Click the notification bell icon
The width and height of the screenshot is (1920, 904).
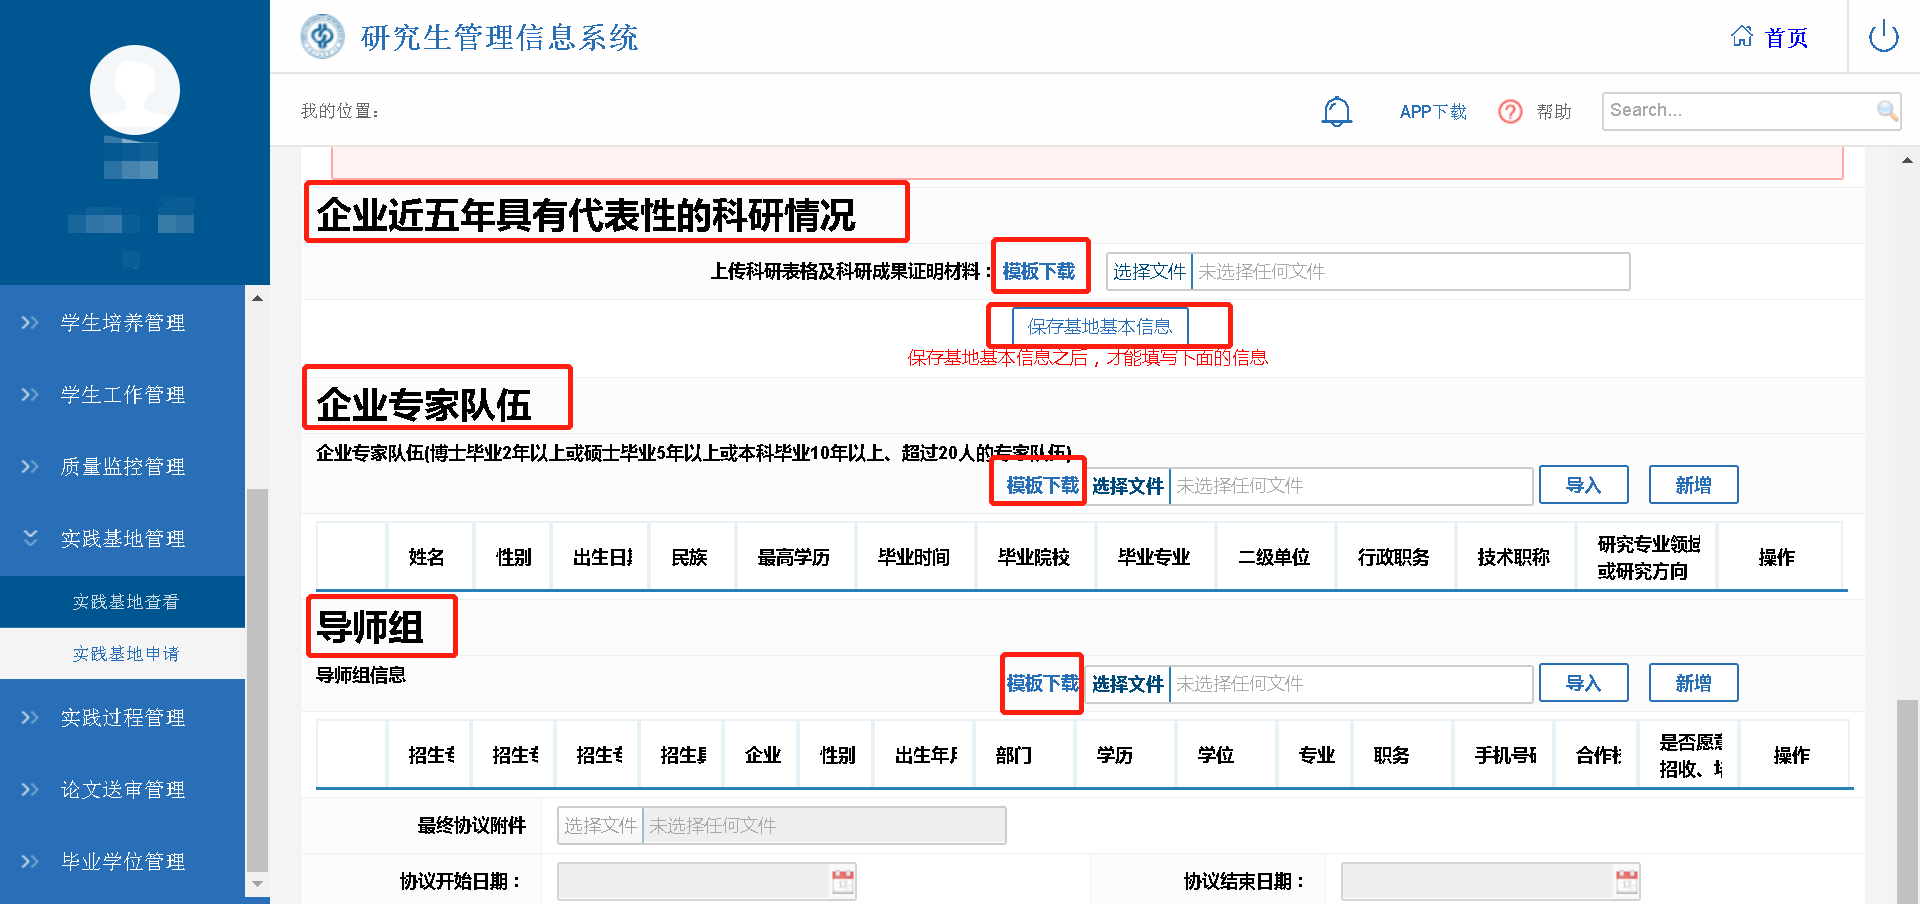[x=1336, y=111]
